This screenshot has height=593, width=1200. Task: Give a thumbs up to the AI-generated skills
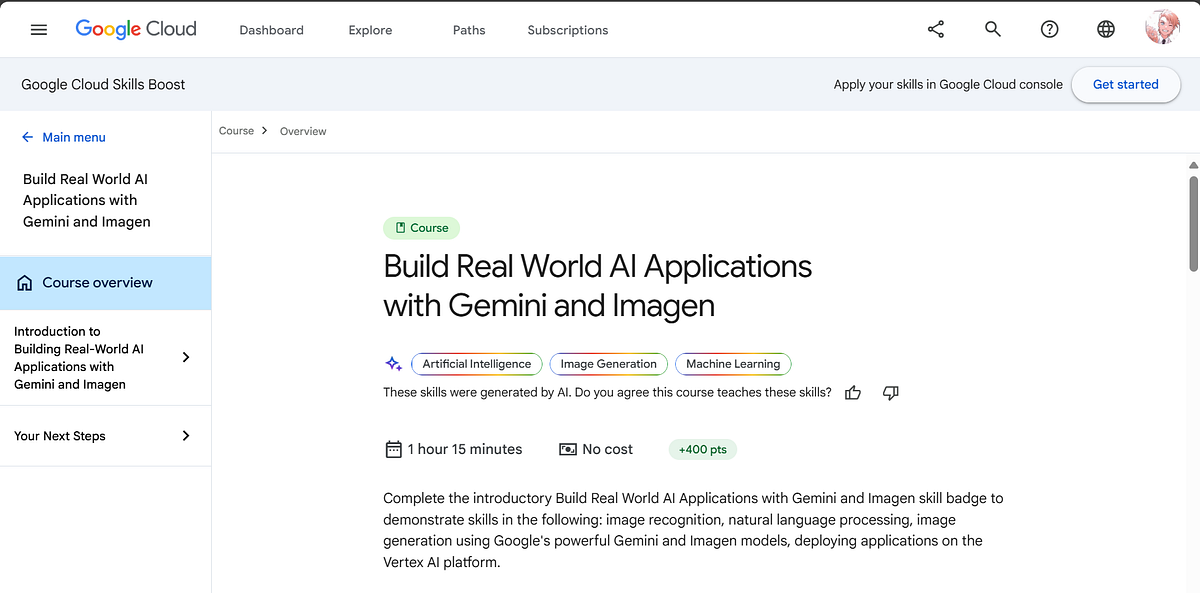point(852,392)
